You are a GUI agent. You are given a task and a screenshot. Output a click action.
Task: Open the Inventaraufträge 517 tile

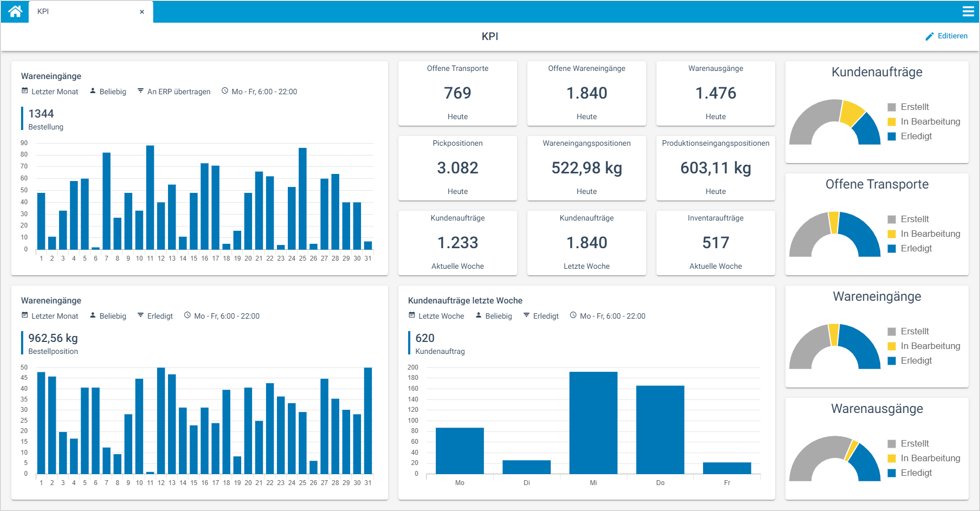pyautogui.click(x=715, y=243)
